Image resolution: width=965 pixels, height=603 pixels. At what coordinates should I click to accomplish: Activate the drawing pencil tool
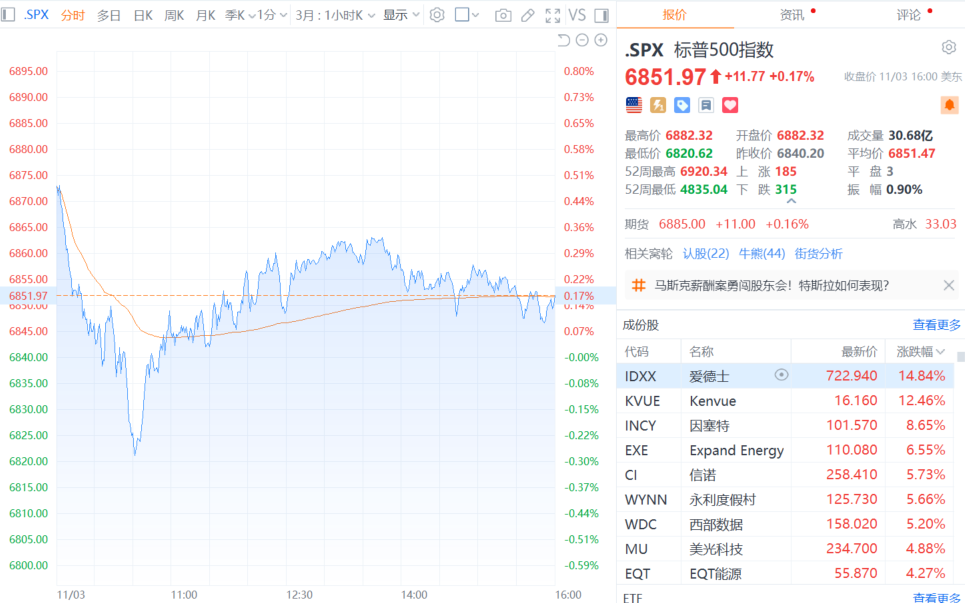[x=527, y=15]
